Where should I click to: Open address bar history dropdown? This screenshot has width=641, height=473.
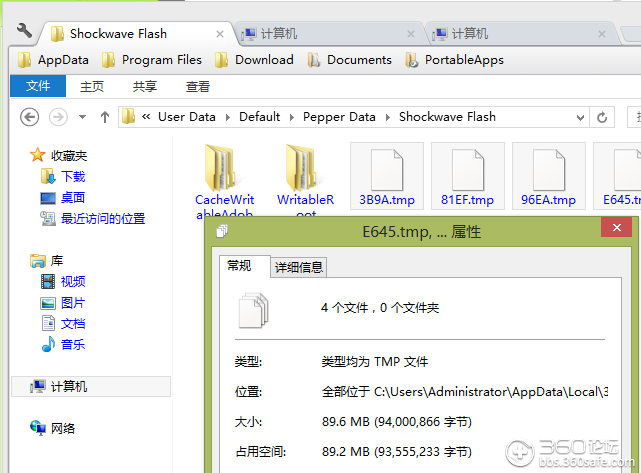[580, 118]
